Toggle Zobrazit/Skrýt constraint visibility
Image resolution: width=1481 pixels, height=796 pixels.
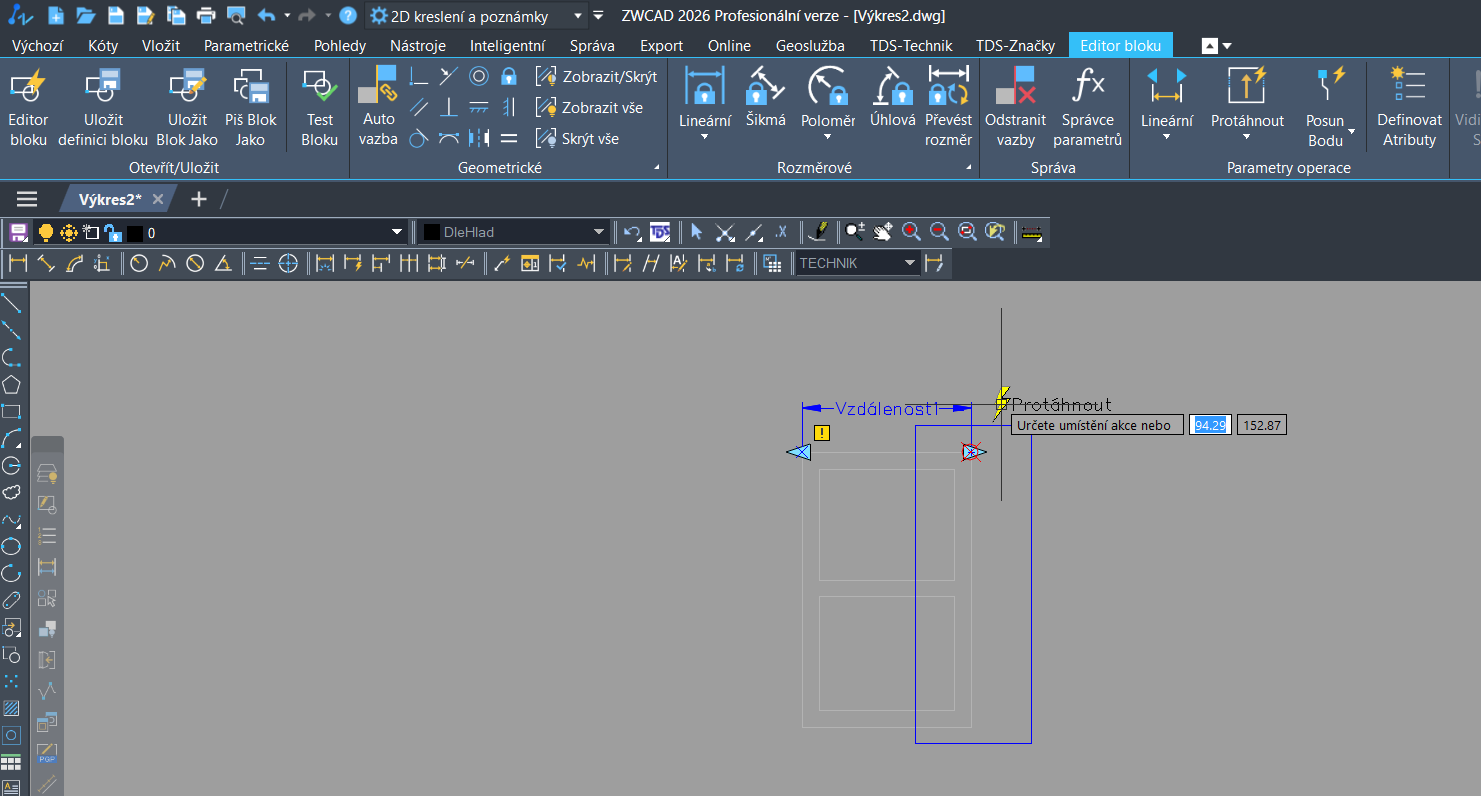click(x=597, y=77)
